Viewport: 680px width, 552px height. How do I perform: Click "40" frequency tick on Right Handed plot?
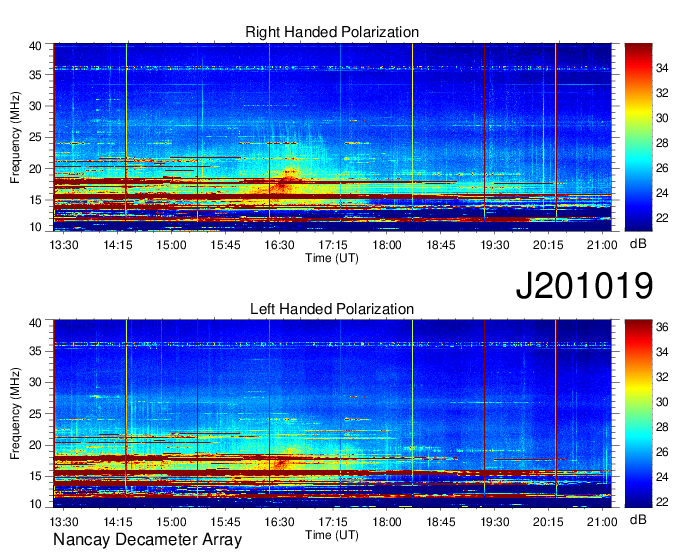click(x=36, y=46)
